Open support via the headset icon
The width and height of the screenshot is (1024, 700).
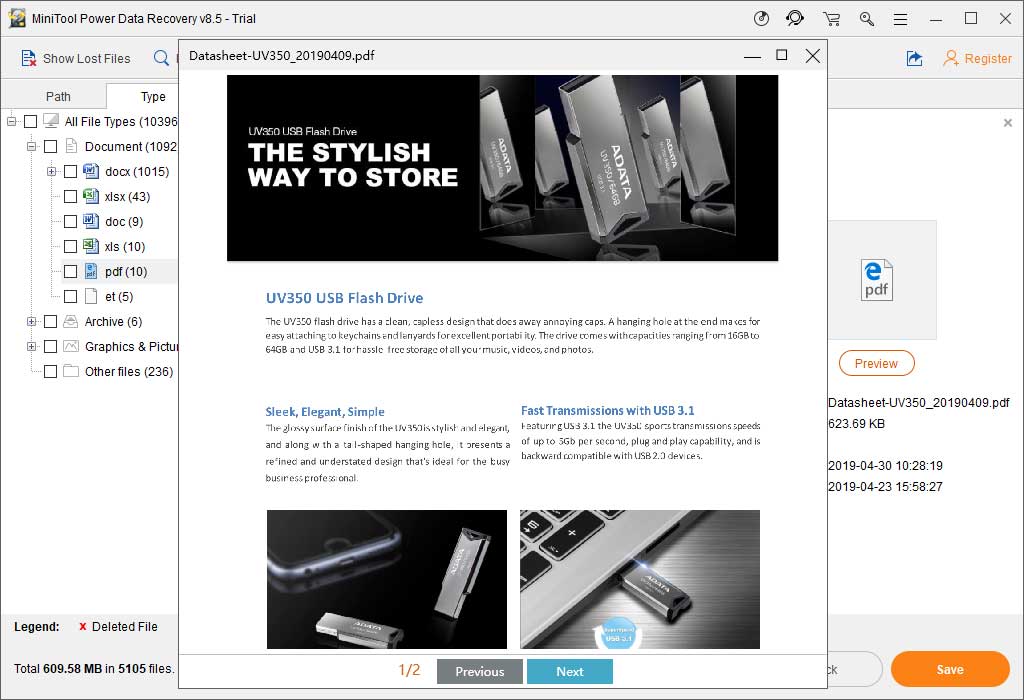tap(795, 19)
